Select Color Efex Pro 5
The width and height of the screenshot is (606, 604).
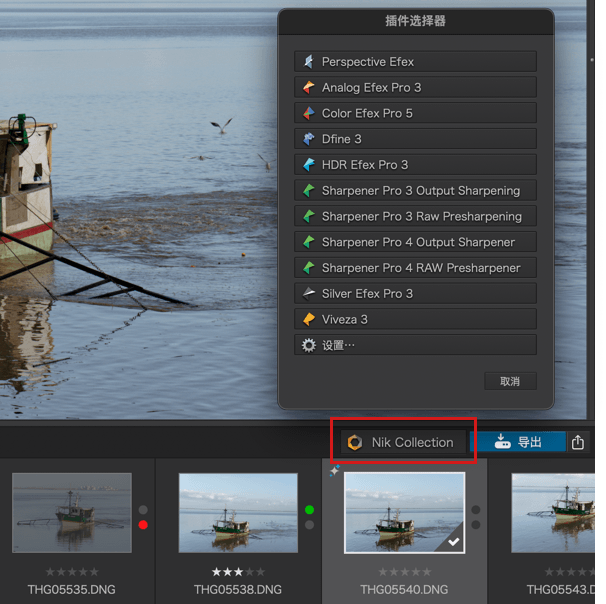[x=415, y=113]
